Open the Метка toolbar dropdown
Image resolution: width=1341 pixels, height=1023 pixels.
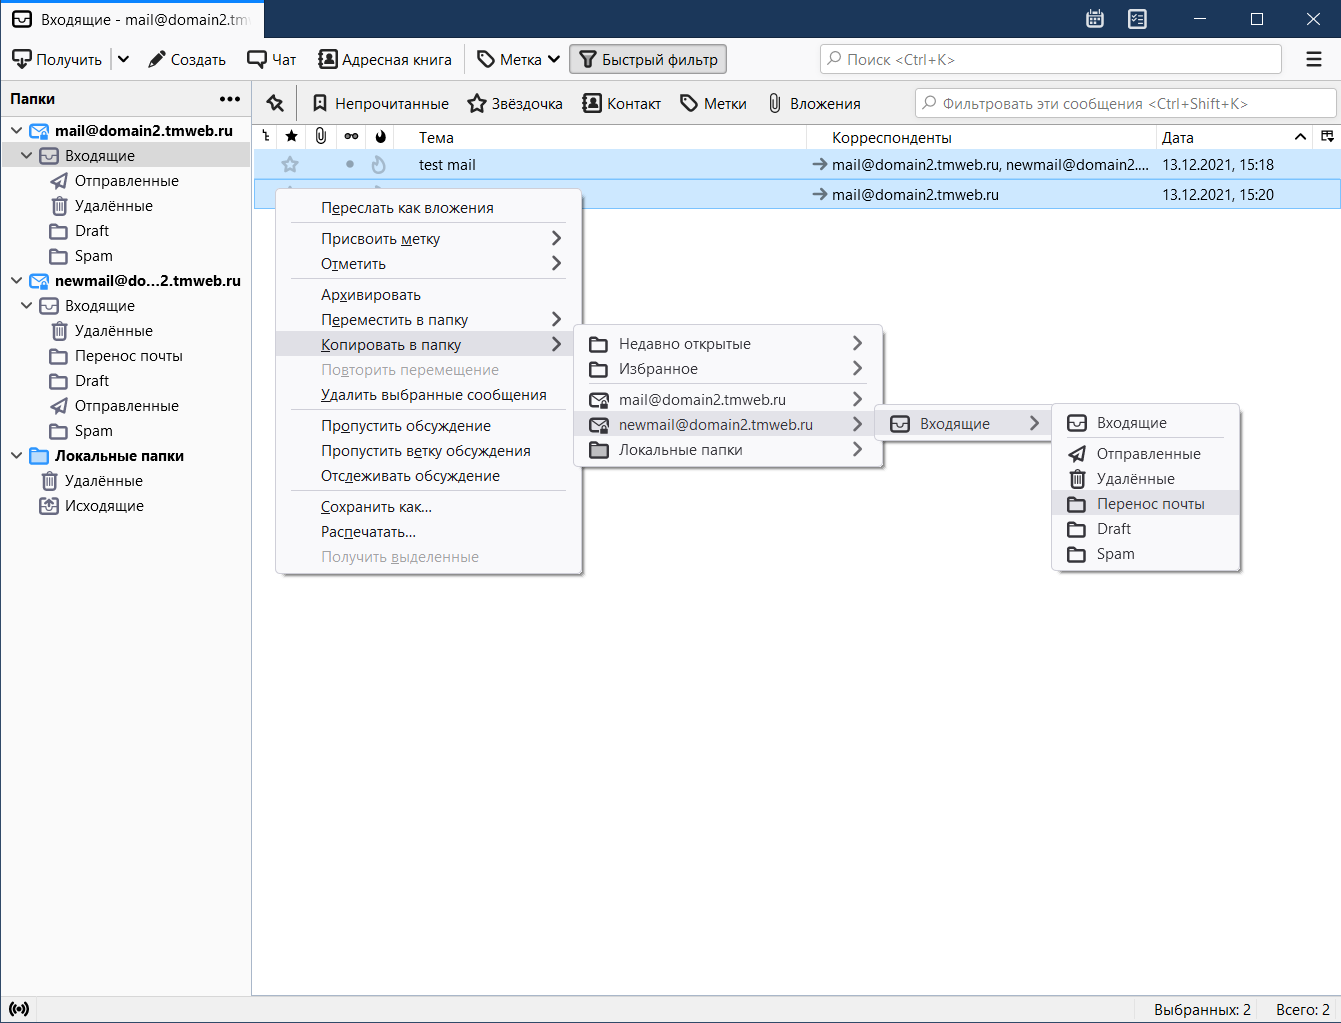(518, 59)
